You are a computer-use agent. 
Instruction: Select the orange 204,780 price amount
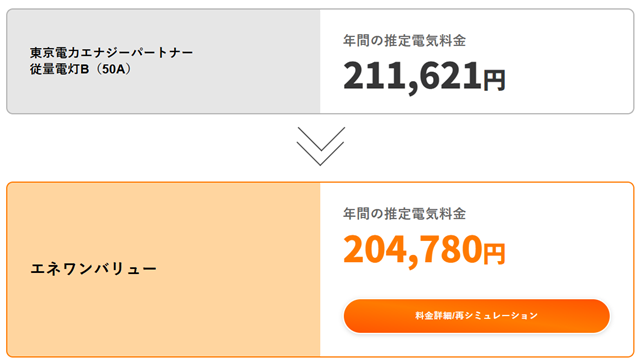[412, 249]
